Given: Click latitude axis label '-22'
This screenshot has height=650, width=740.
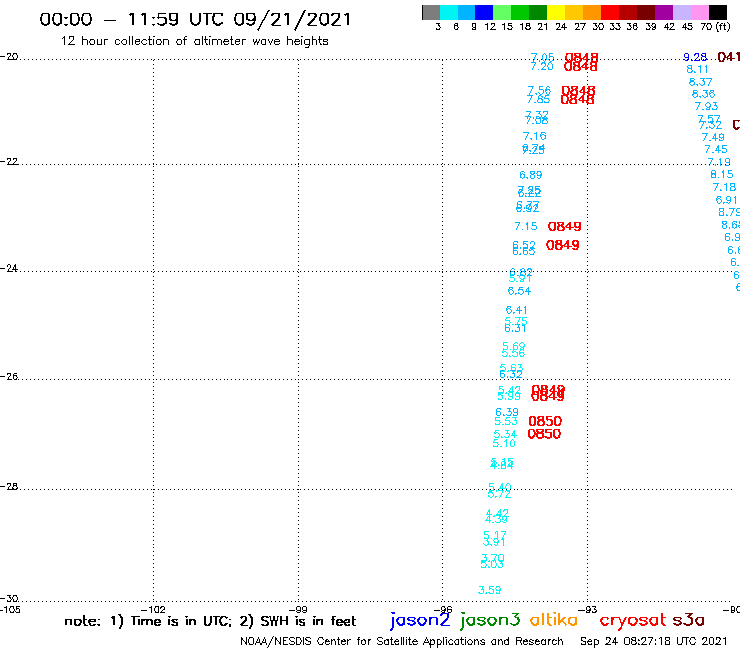Looking at the screenshot, I should 9,161.
